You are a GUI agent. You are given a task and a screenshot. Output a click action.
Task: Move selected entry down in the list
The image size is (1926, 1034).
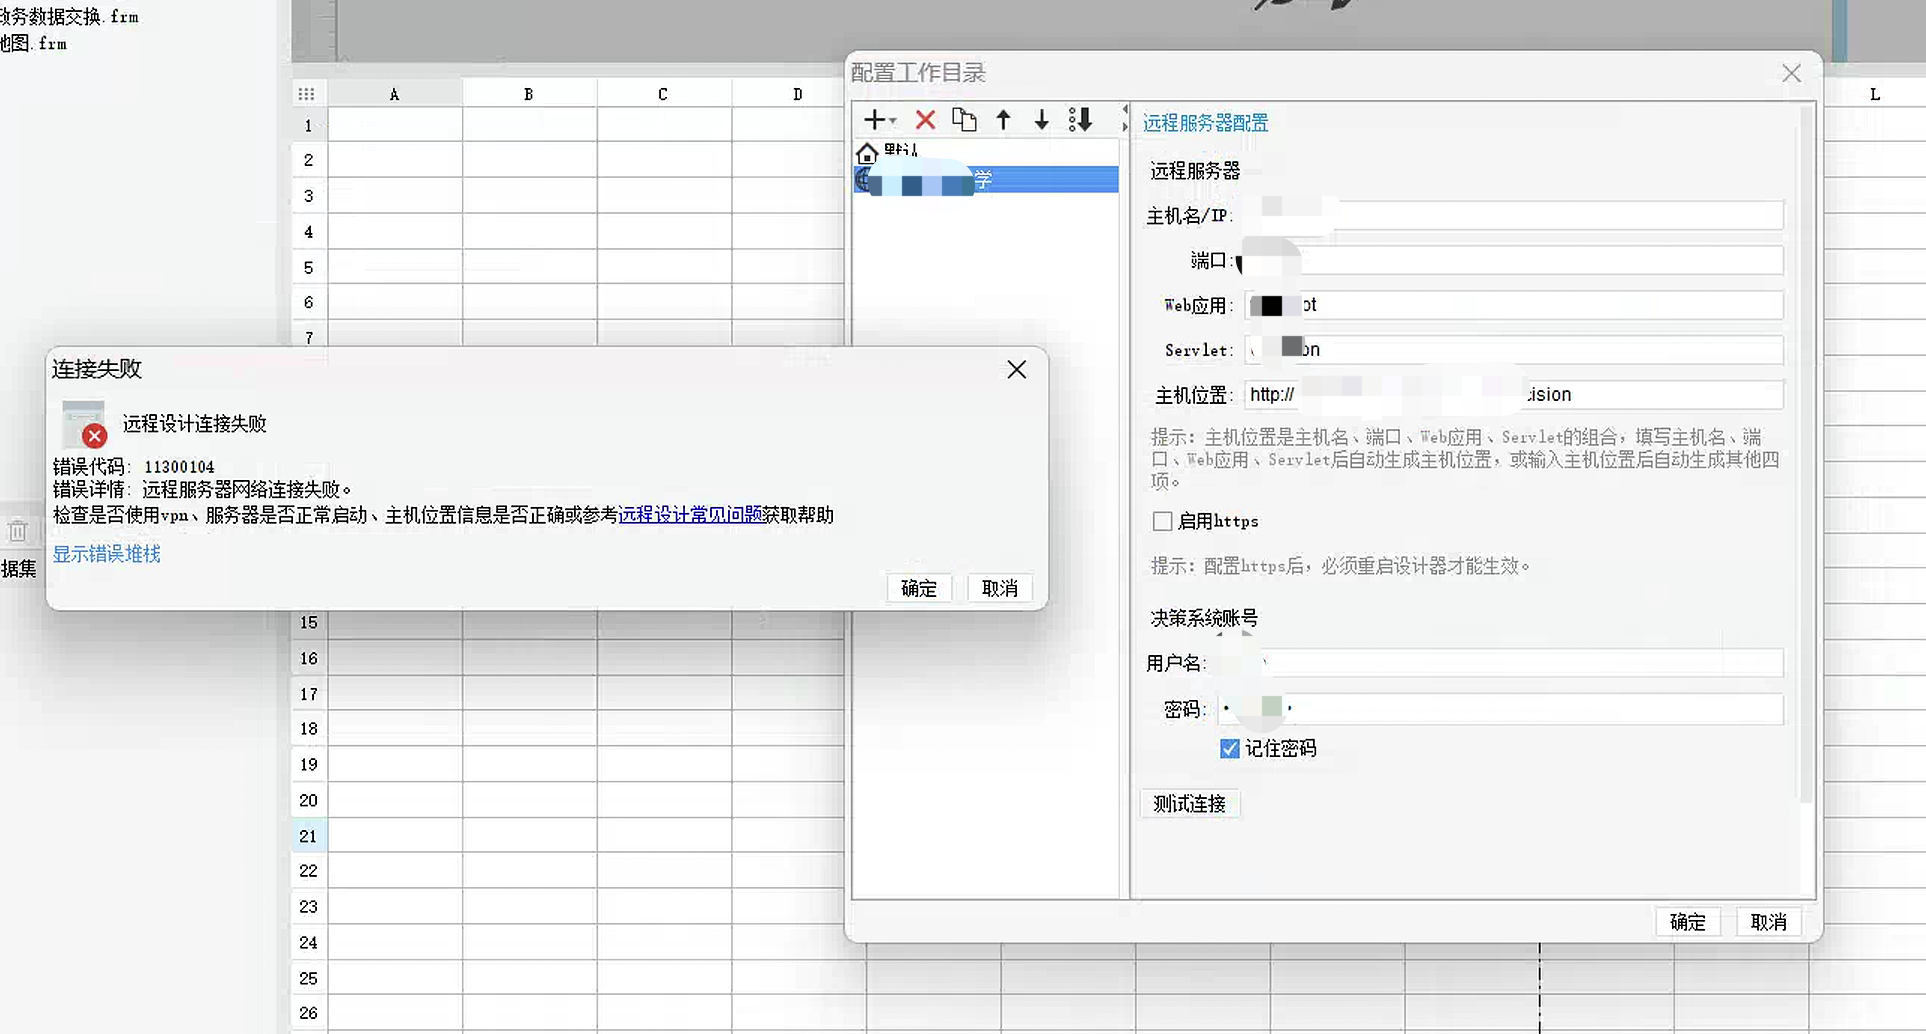[1041, 120]
